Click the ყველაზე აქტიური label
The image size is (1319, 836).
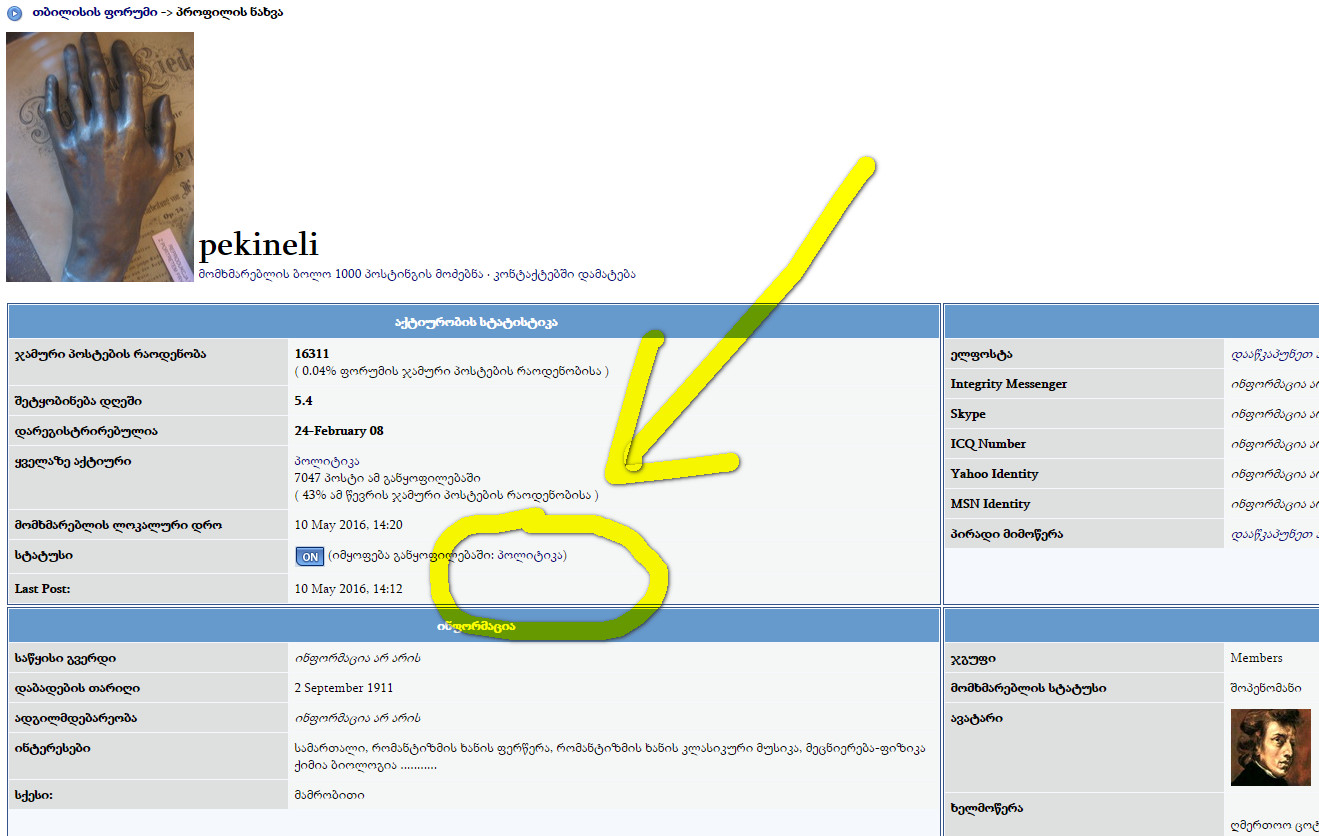[x=73, y=461]
